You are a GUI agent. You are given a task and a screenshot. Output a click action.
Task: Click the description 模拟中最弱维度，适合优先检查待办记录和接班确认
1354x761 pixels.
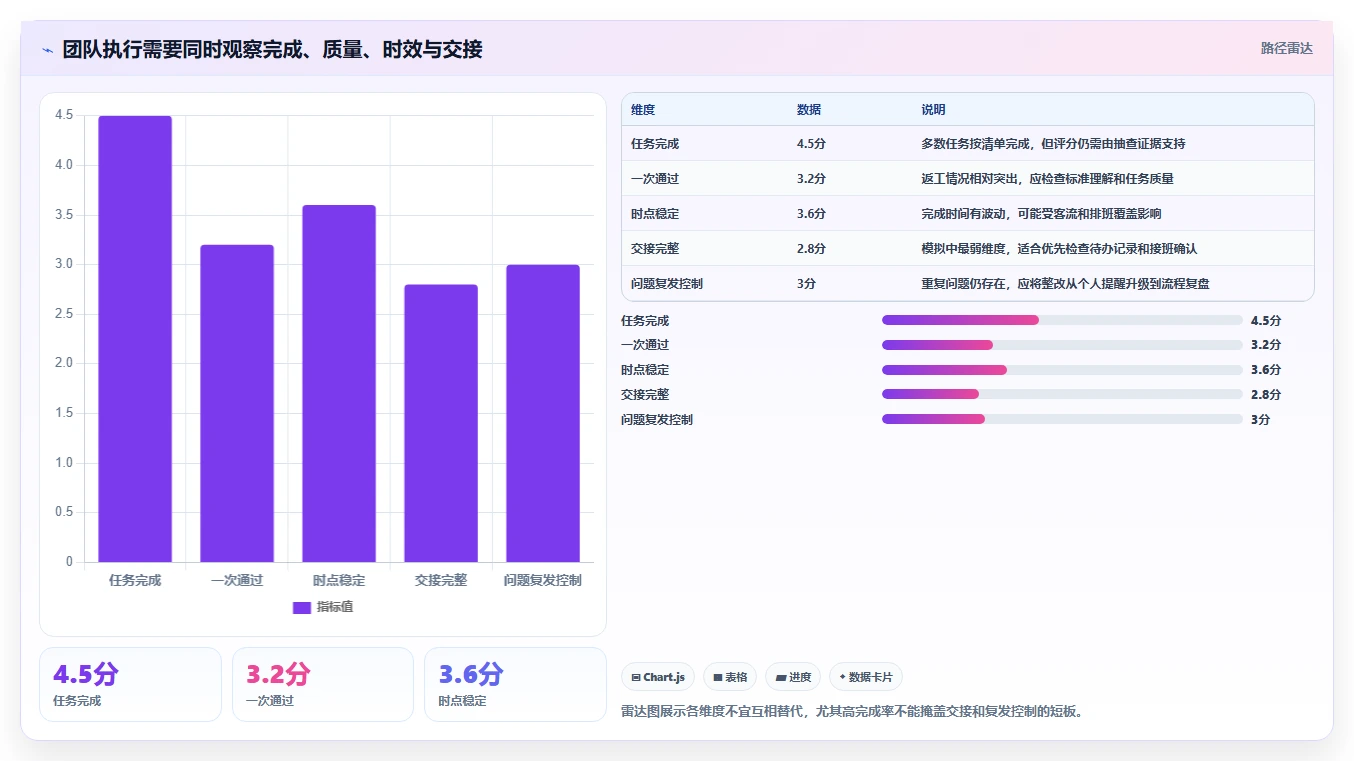pos(1059,249)
